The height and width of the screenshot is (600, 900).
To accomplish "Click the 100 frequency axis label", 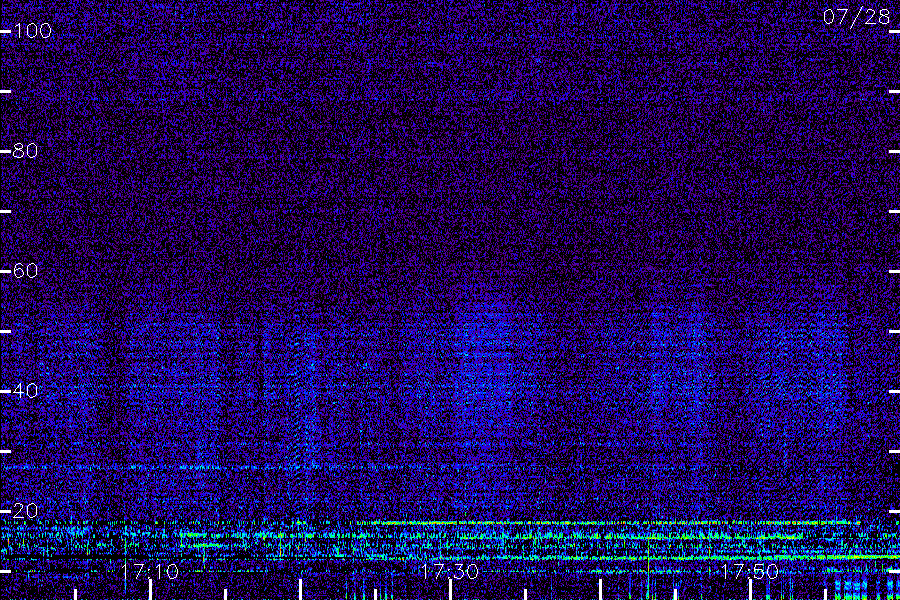I will tap(32, 30).
